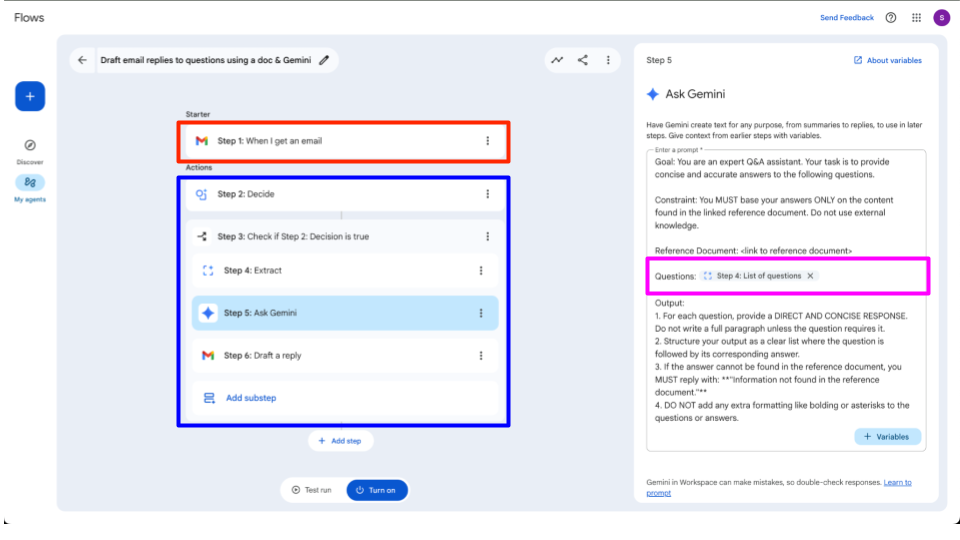Image resolution: width=960 pixels, height=540 pixels.
Task: Click the back arrow next to flow title
Action: [82, 60]
